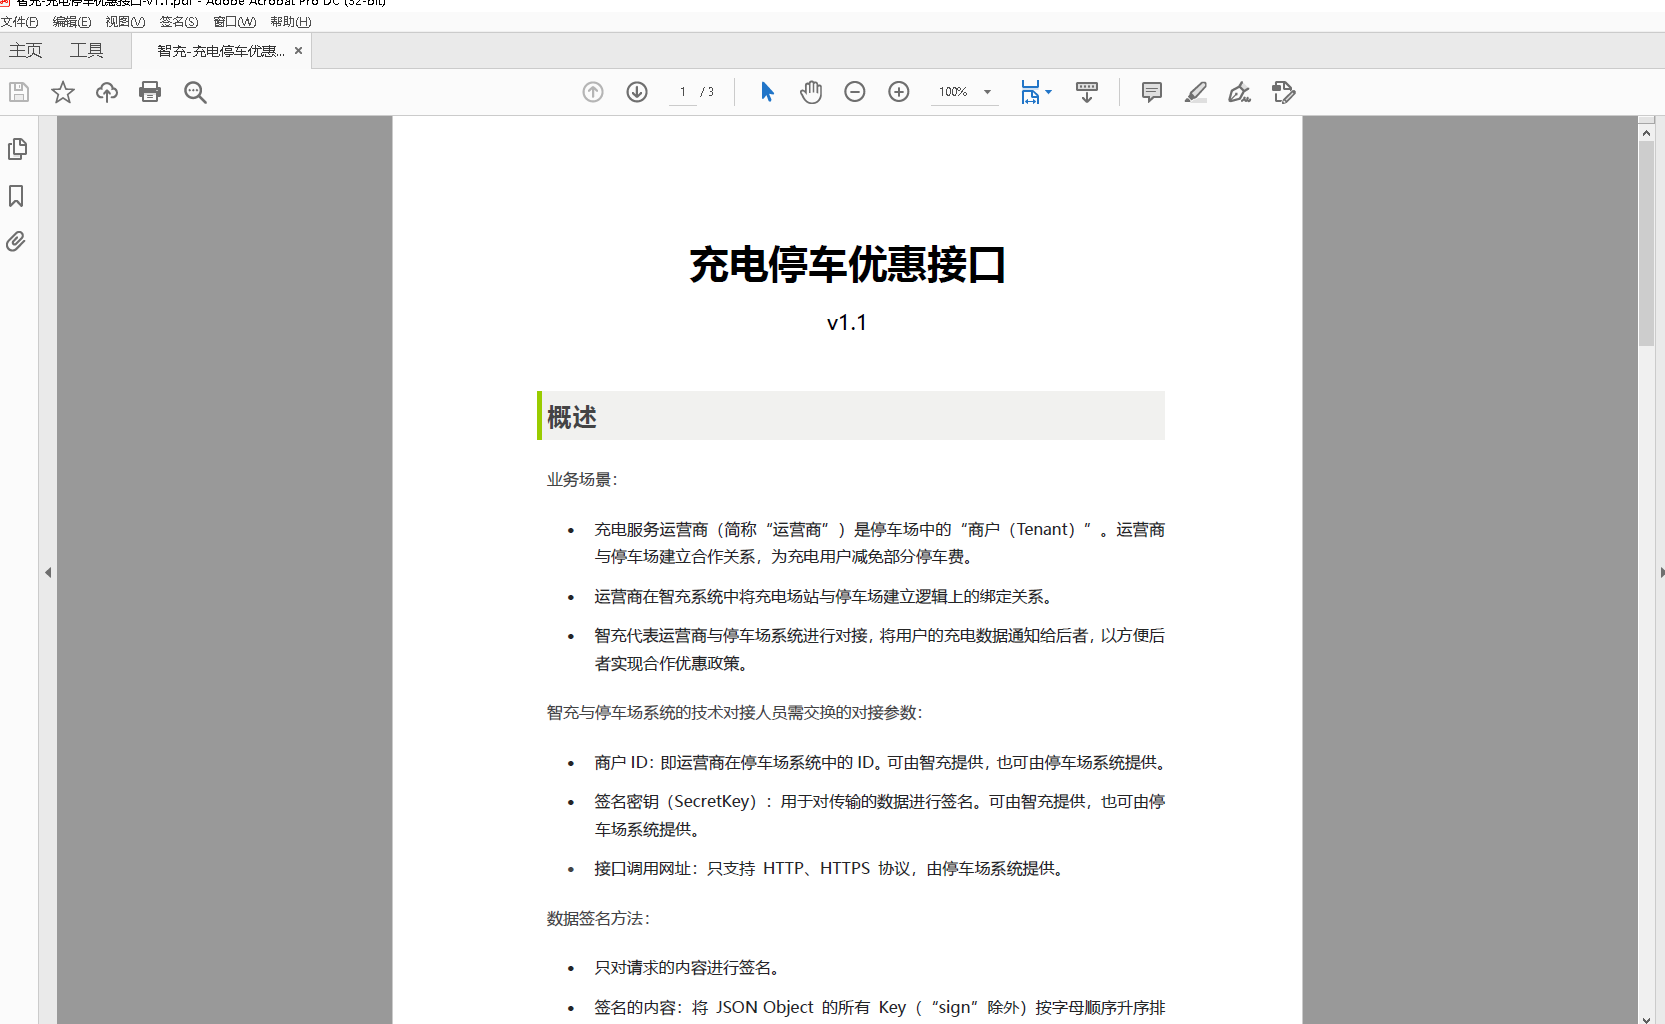Click the vertical scrollbar thumb

[1646, 243]
